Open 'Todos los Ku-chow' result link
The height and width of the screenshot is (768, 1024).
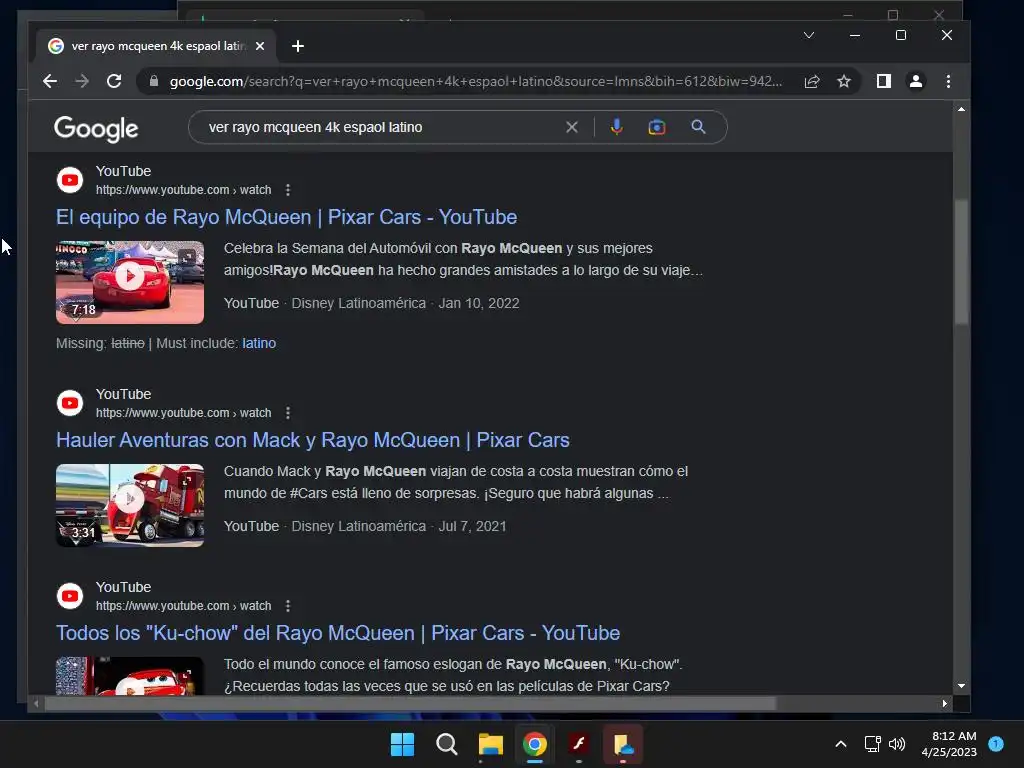click(x=338, y=633)
